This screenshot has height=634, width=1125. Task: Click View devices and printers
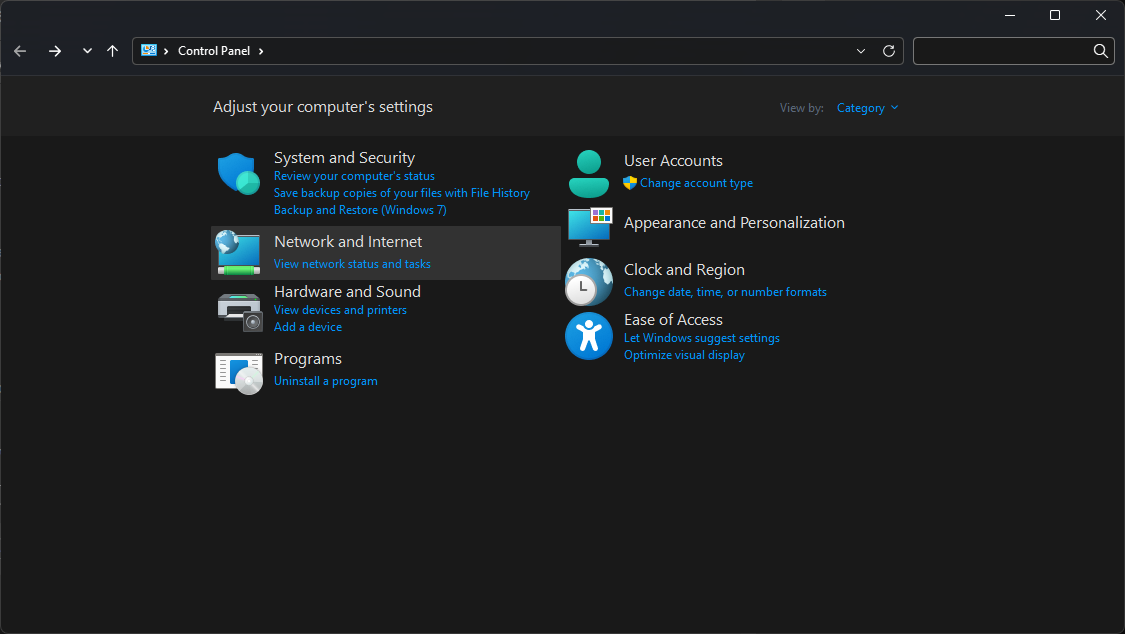tap(340, 310)
